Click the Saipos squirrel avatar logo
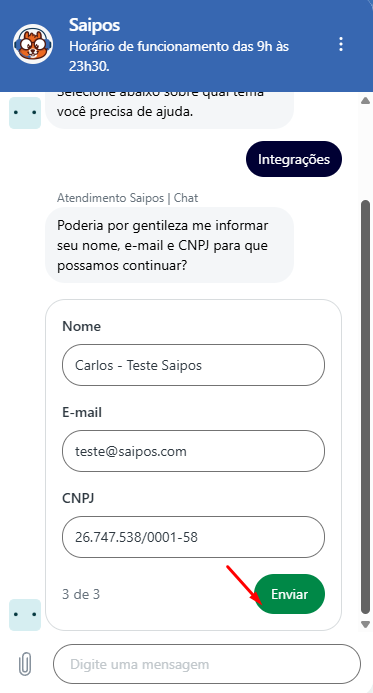Image resolution: width=373 pixels, height=693 pixels. click(x=33, y=44)
